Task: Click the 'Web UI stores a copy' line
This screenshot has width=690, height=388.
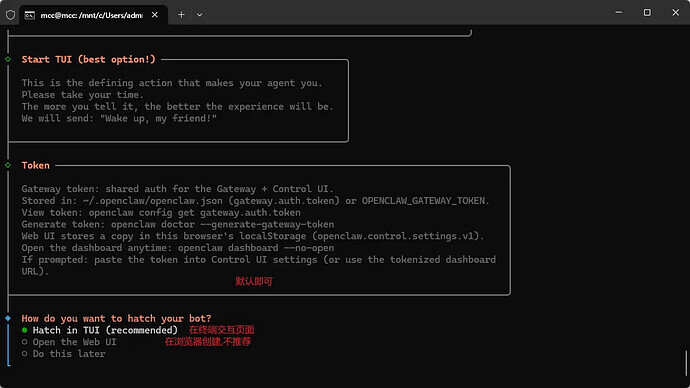Action: pos(253,236)
